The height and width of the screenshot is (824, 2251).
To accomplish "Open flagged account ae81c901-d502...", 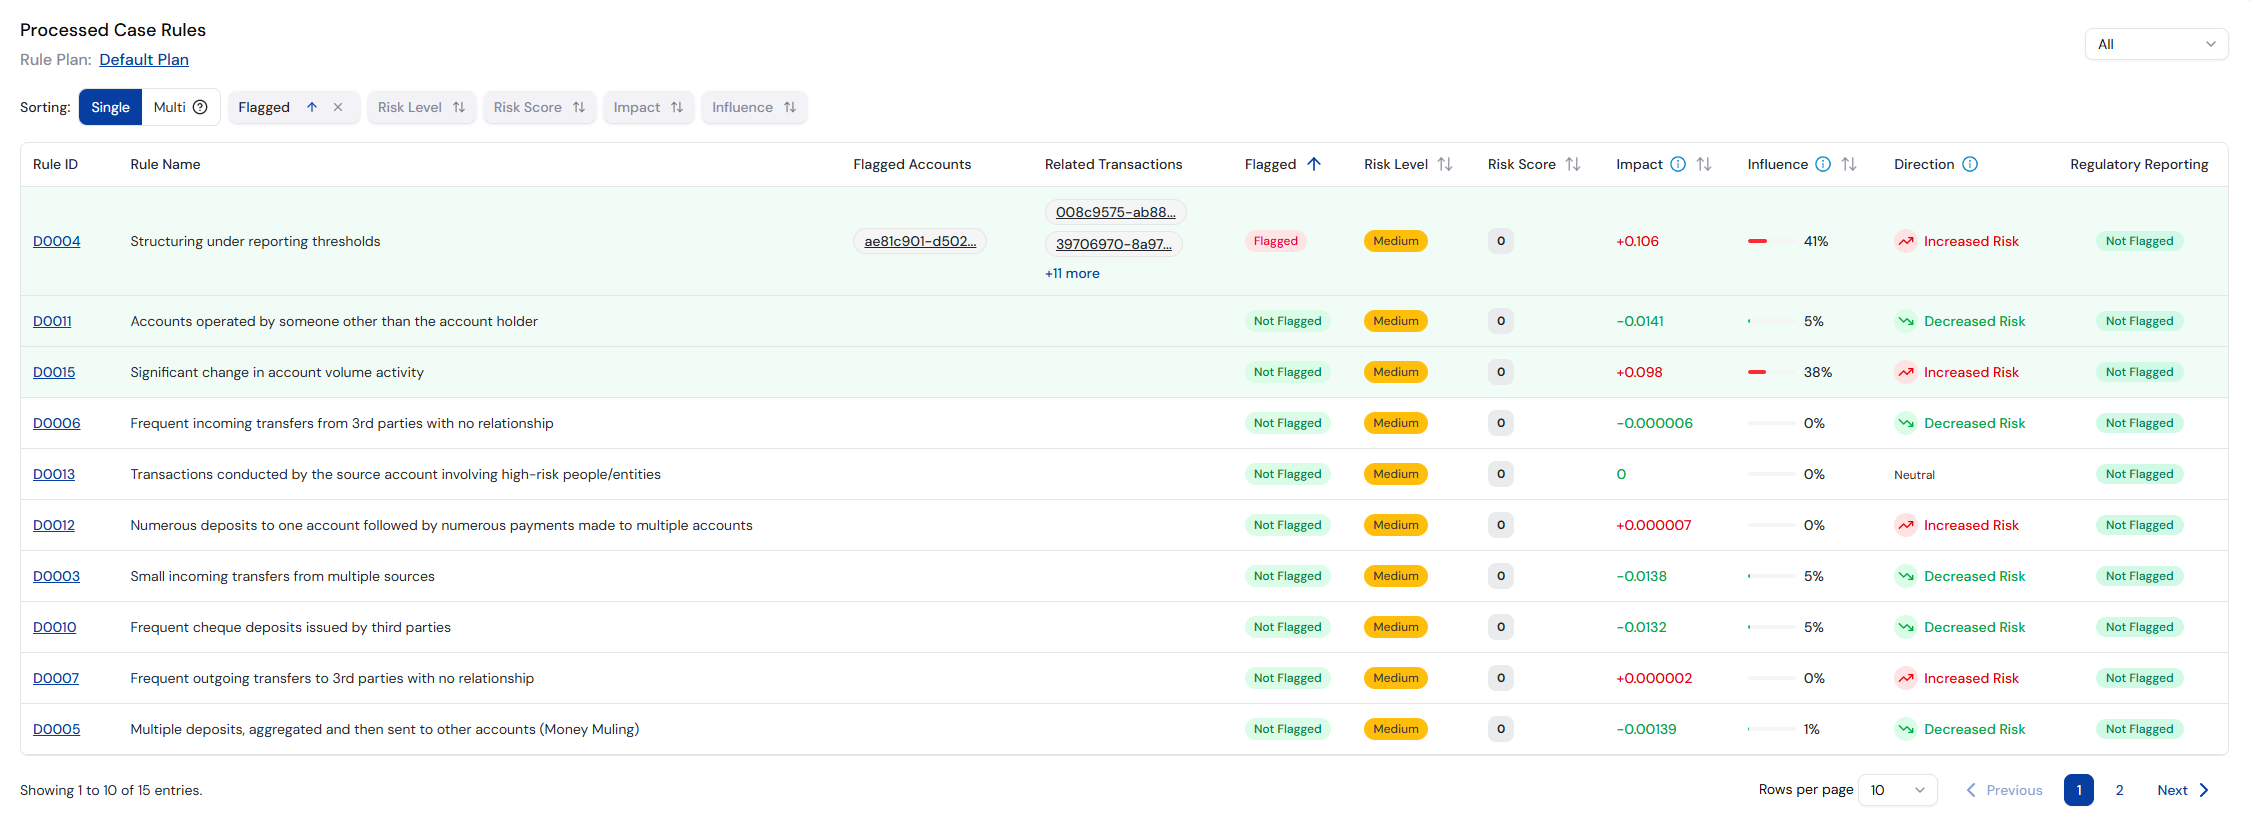I will pos(920,241).
